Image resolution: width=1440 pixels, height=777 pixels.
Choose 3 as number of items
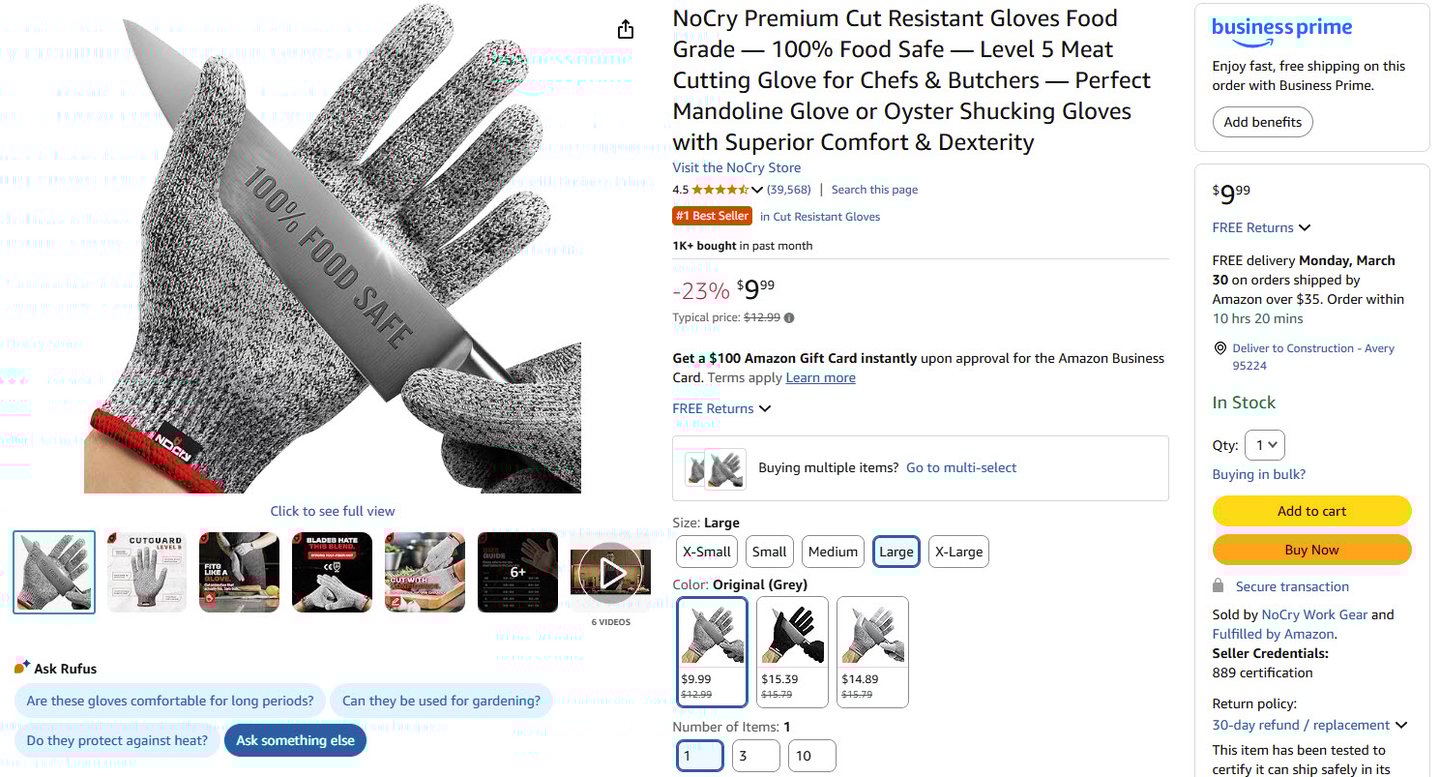click(756, 756)
